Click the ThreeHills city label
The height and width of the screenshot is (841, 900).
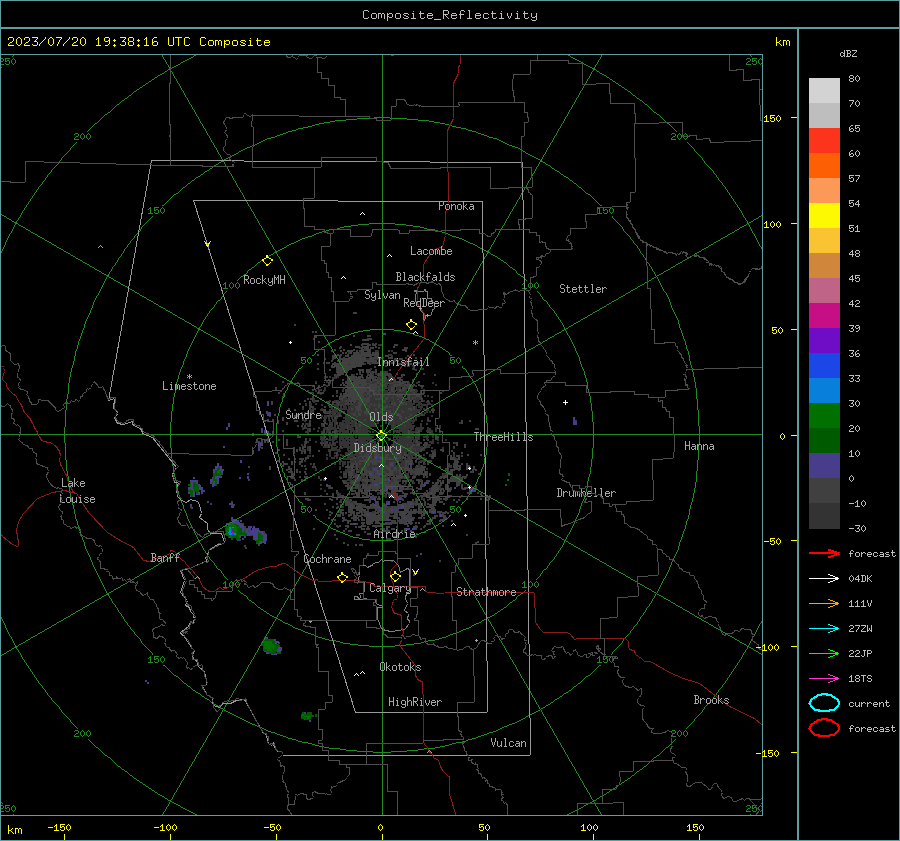coord(503,437)
